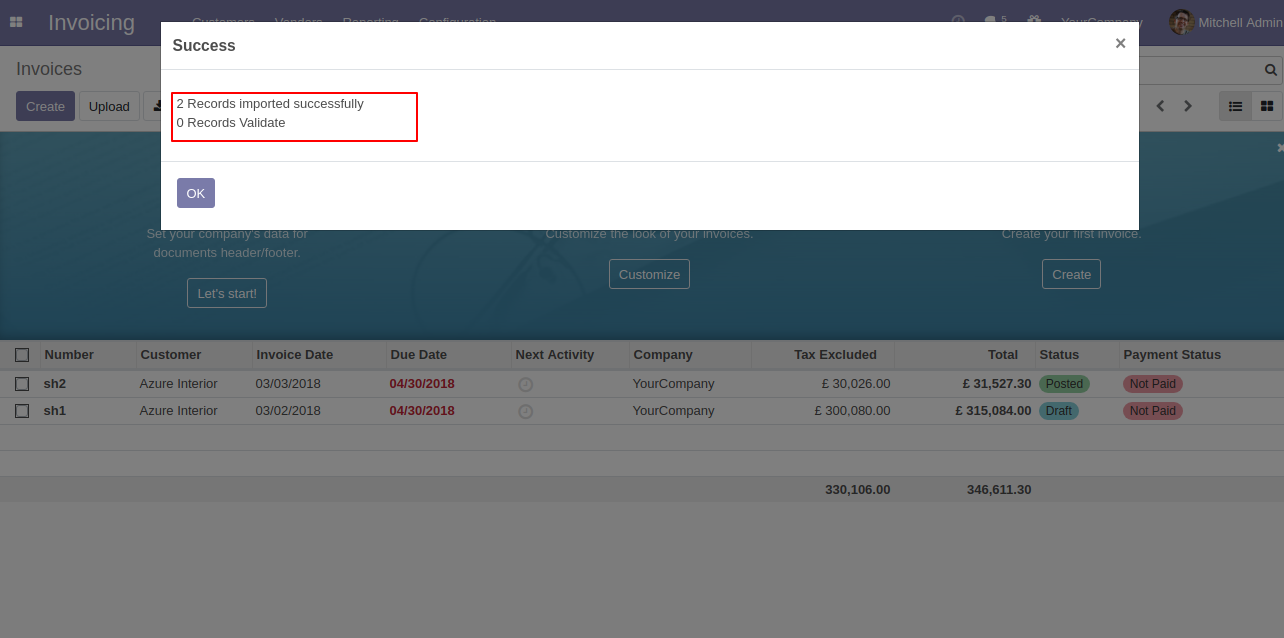Click the Invoices breadcrumb heading

(49, 69)
